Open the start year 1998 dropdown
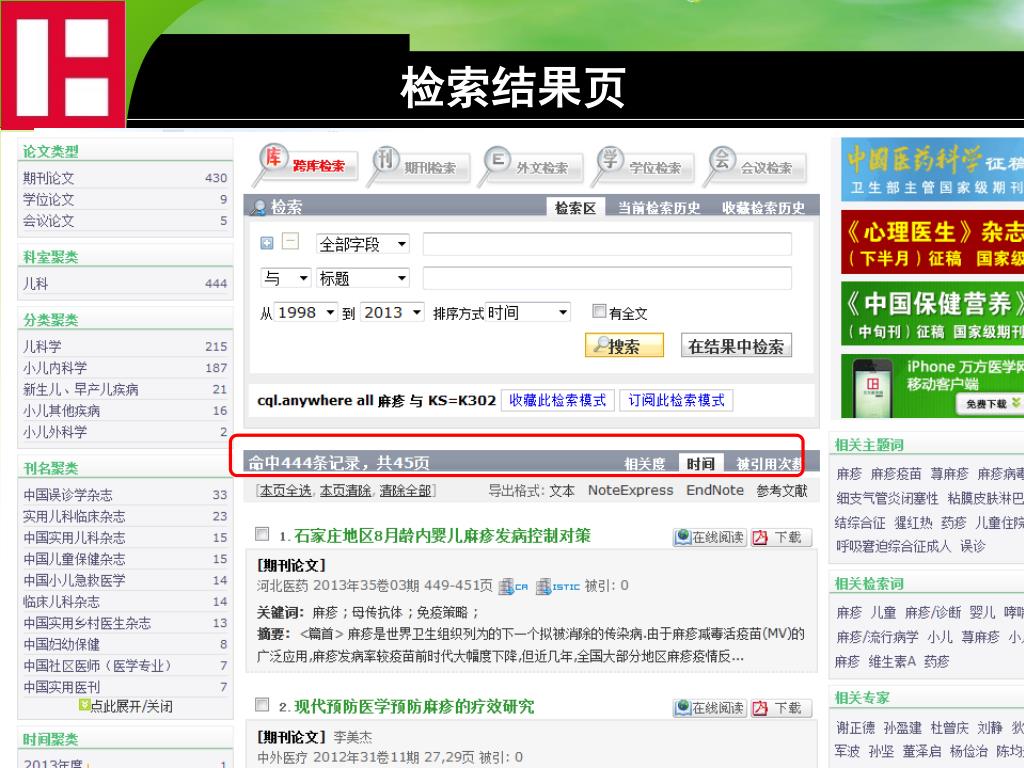1024x768 pixels. pyautogui.click(x=306, y=312)
